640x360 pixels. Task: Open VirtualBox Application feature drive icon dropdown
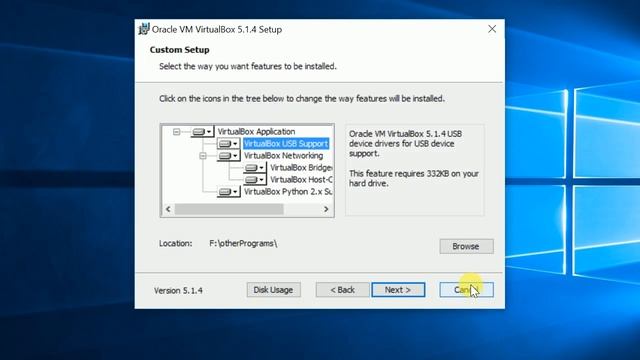point(202,131)
